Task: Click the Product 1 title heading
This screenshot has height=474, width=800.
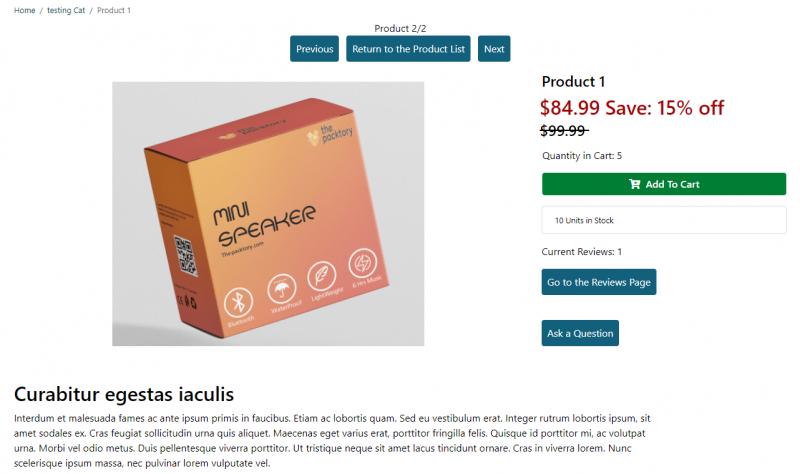Action: coord(573,82)
